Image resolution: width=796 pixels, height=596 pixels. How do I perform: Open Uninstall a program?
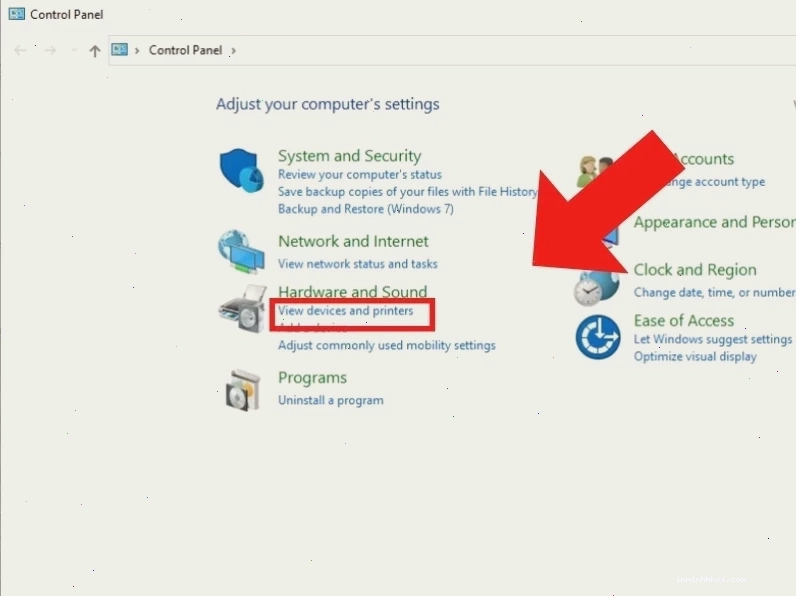click(x=330, y=401)
